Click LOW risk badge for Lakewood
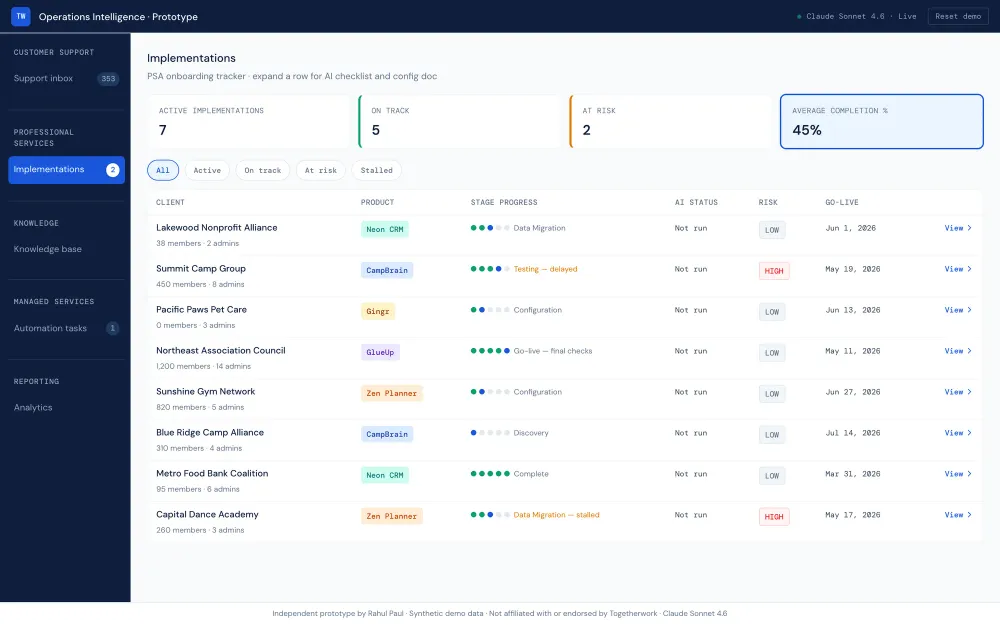Viewport: 1000px width, 625px height. pyautogui.click(x=772, y=230)
